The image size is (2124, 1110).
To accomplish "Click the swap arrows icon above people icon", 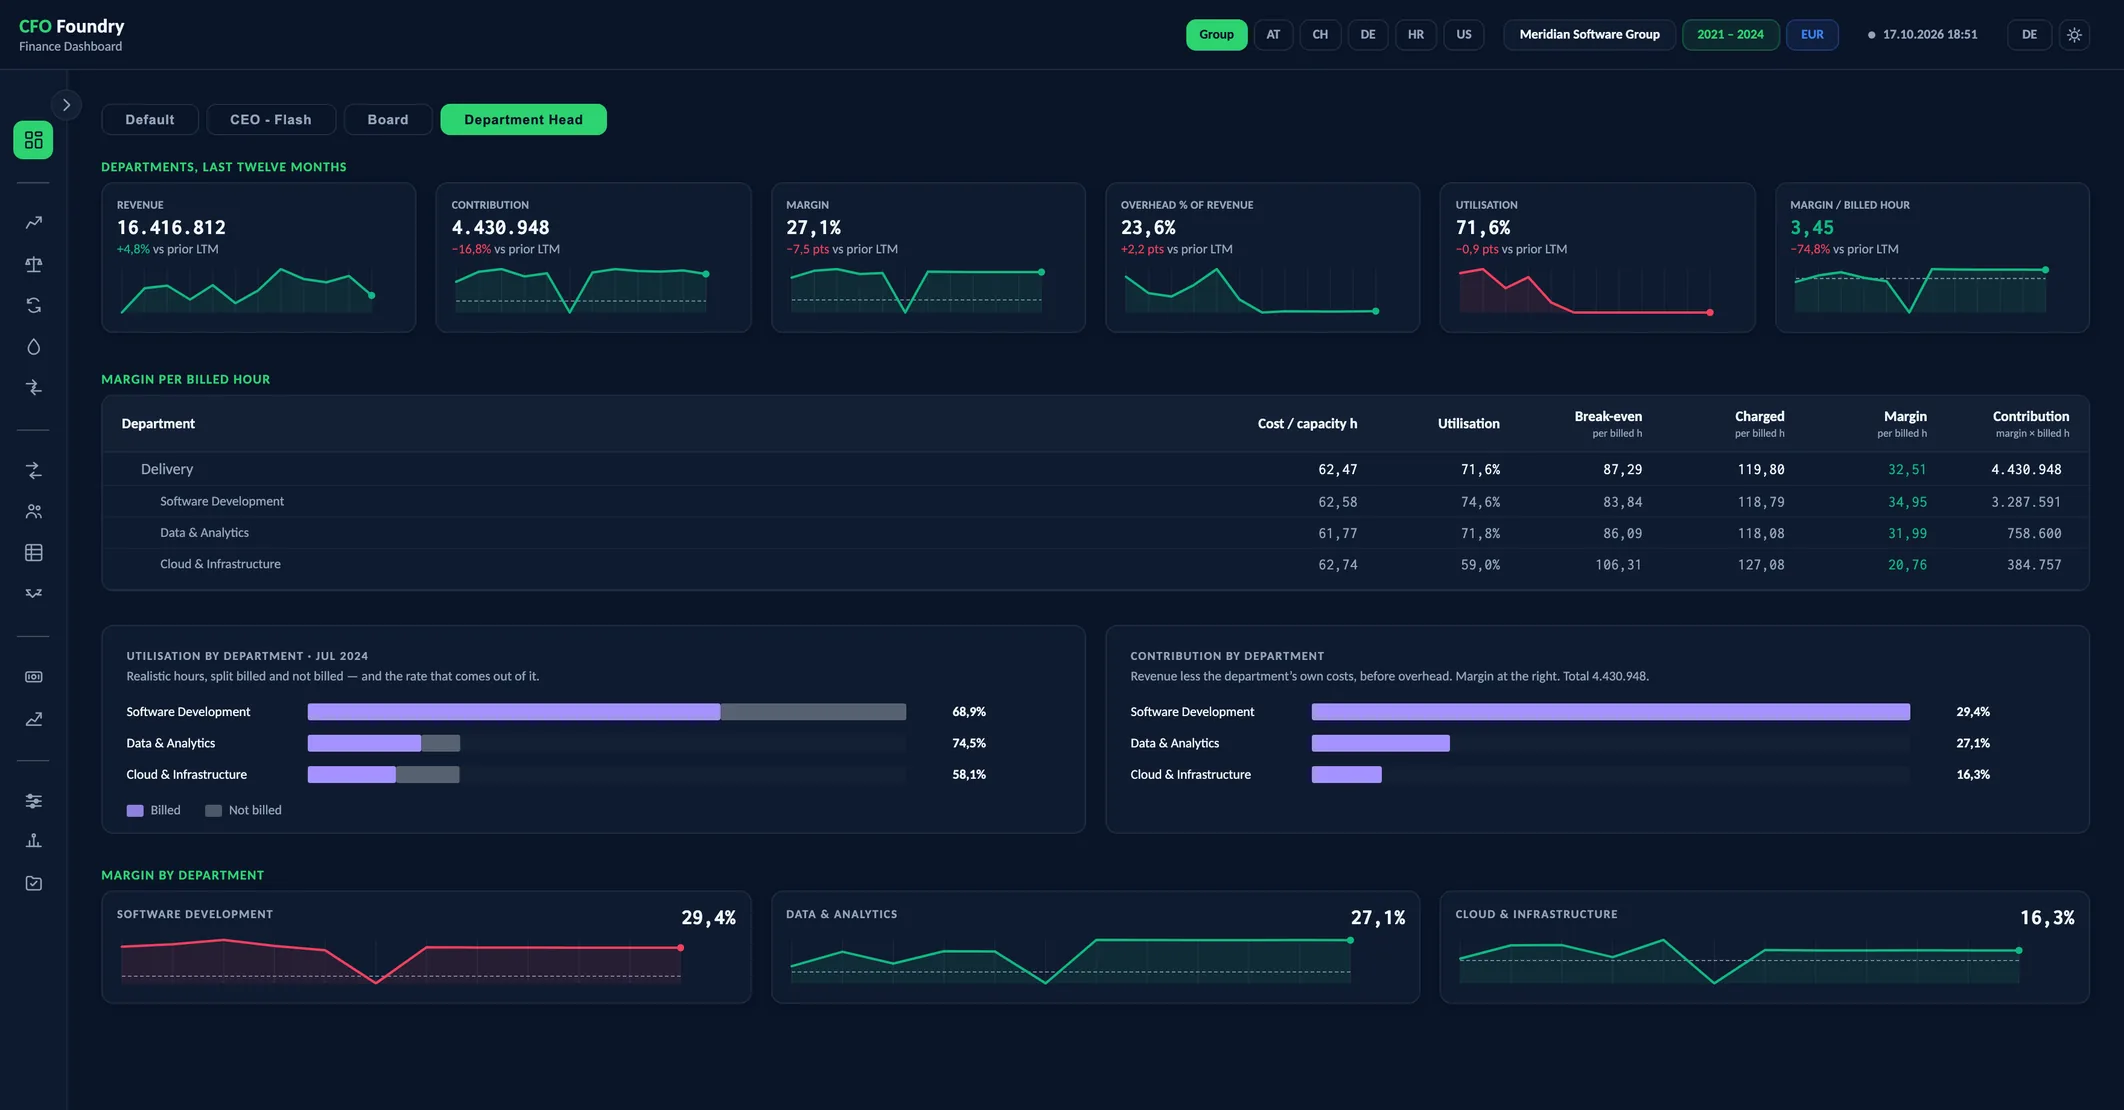I will tap(33, 470).
